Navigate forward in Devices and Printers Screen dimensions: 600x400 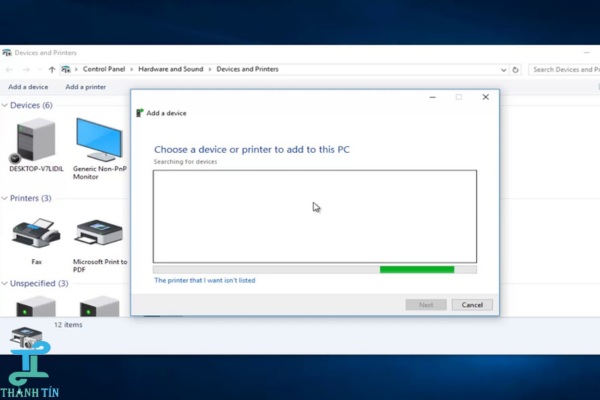pyautogui.click(x=26, y=69)
